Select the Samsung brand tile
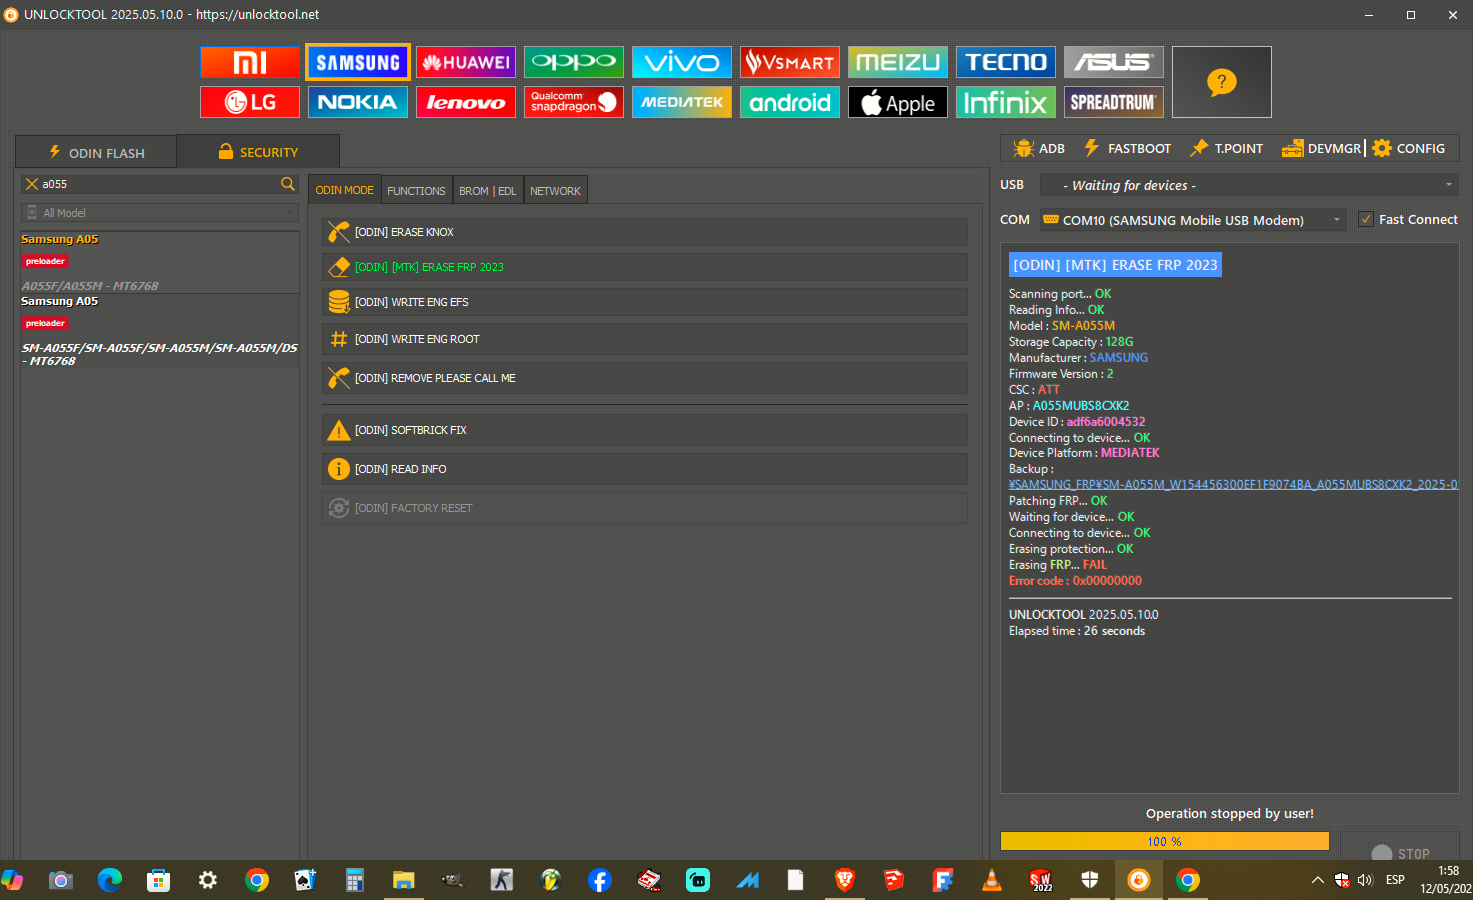 (358, 62)
